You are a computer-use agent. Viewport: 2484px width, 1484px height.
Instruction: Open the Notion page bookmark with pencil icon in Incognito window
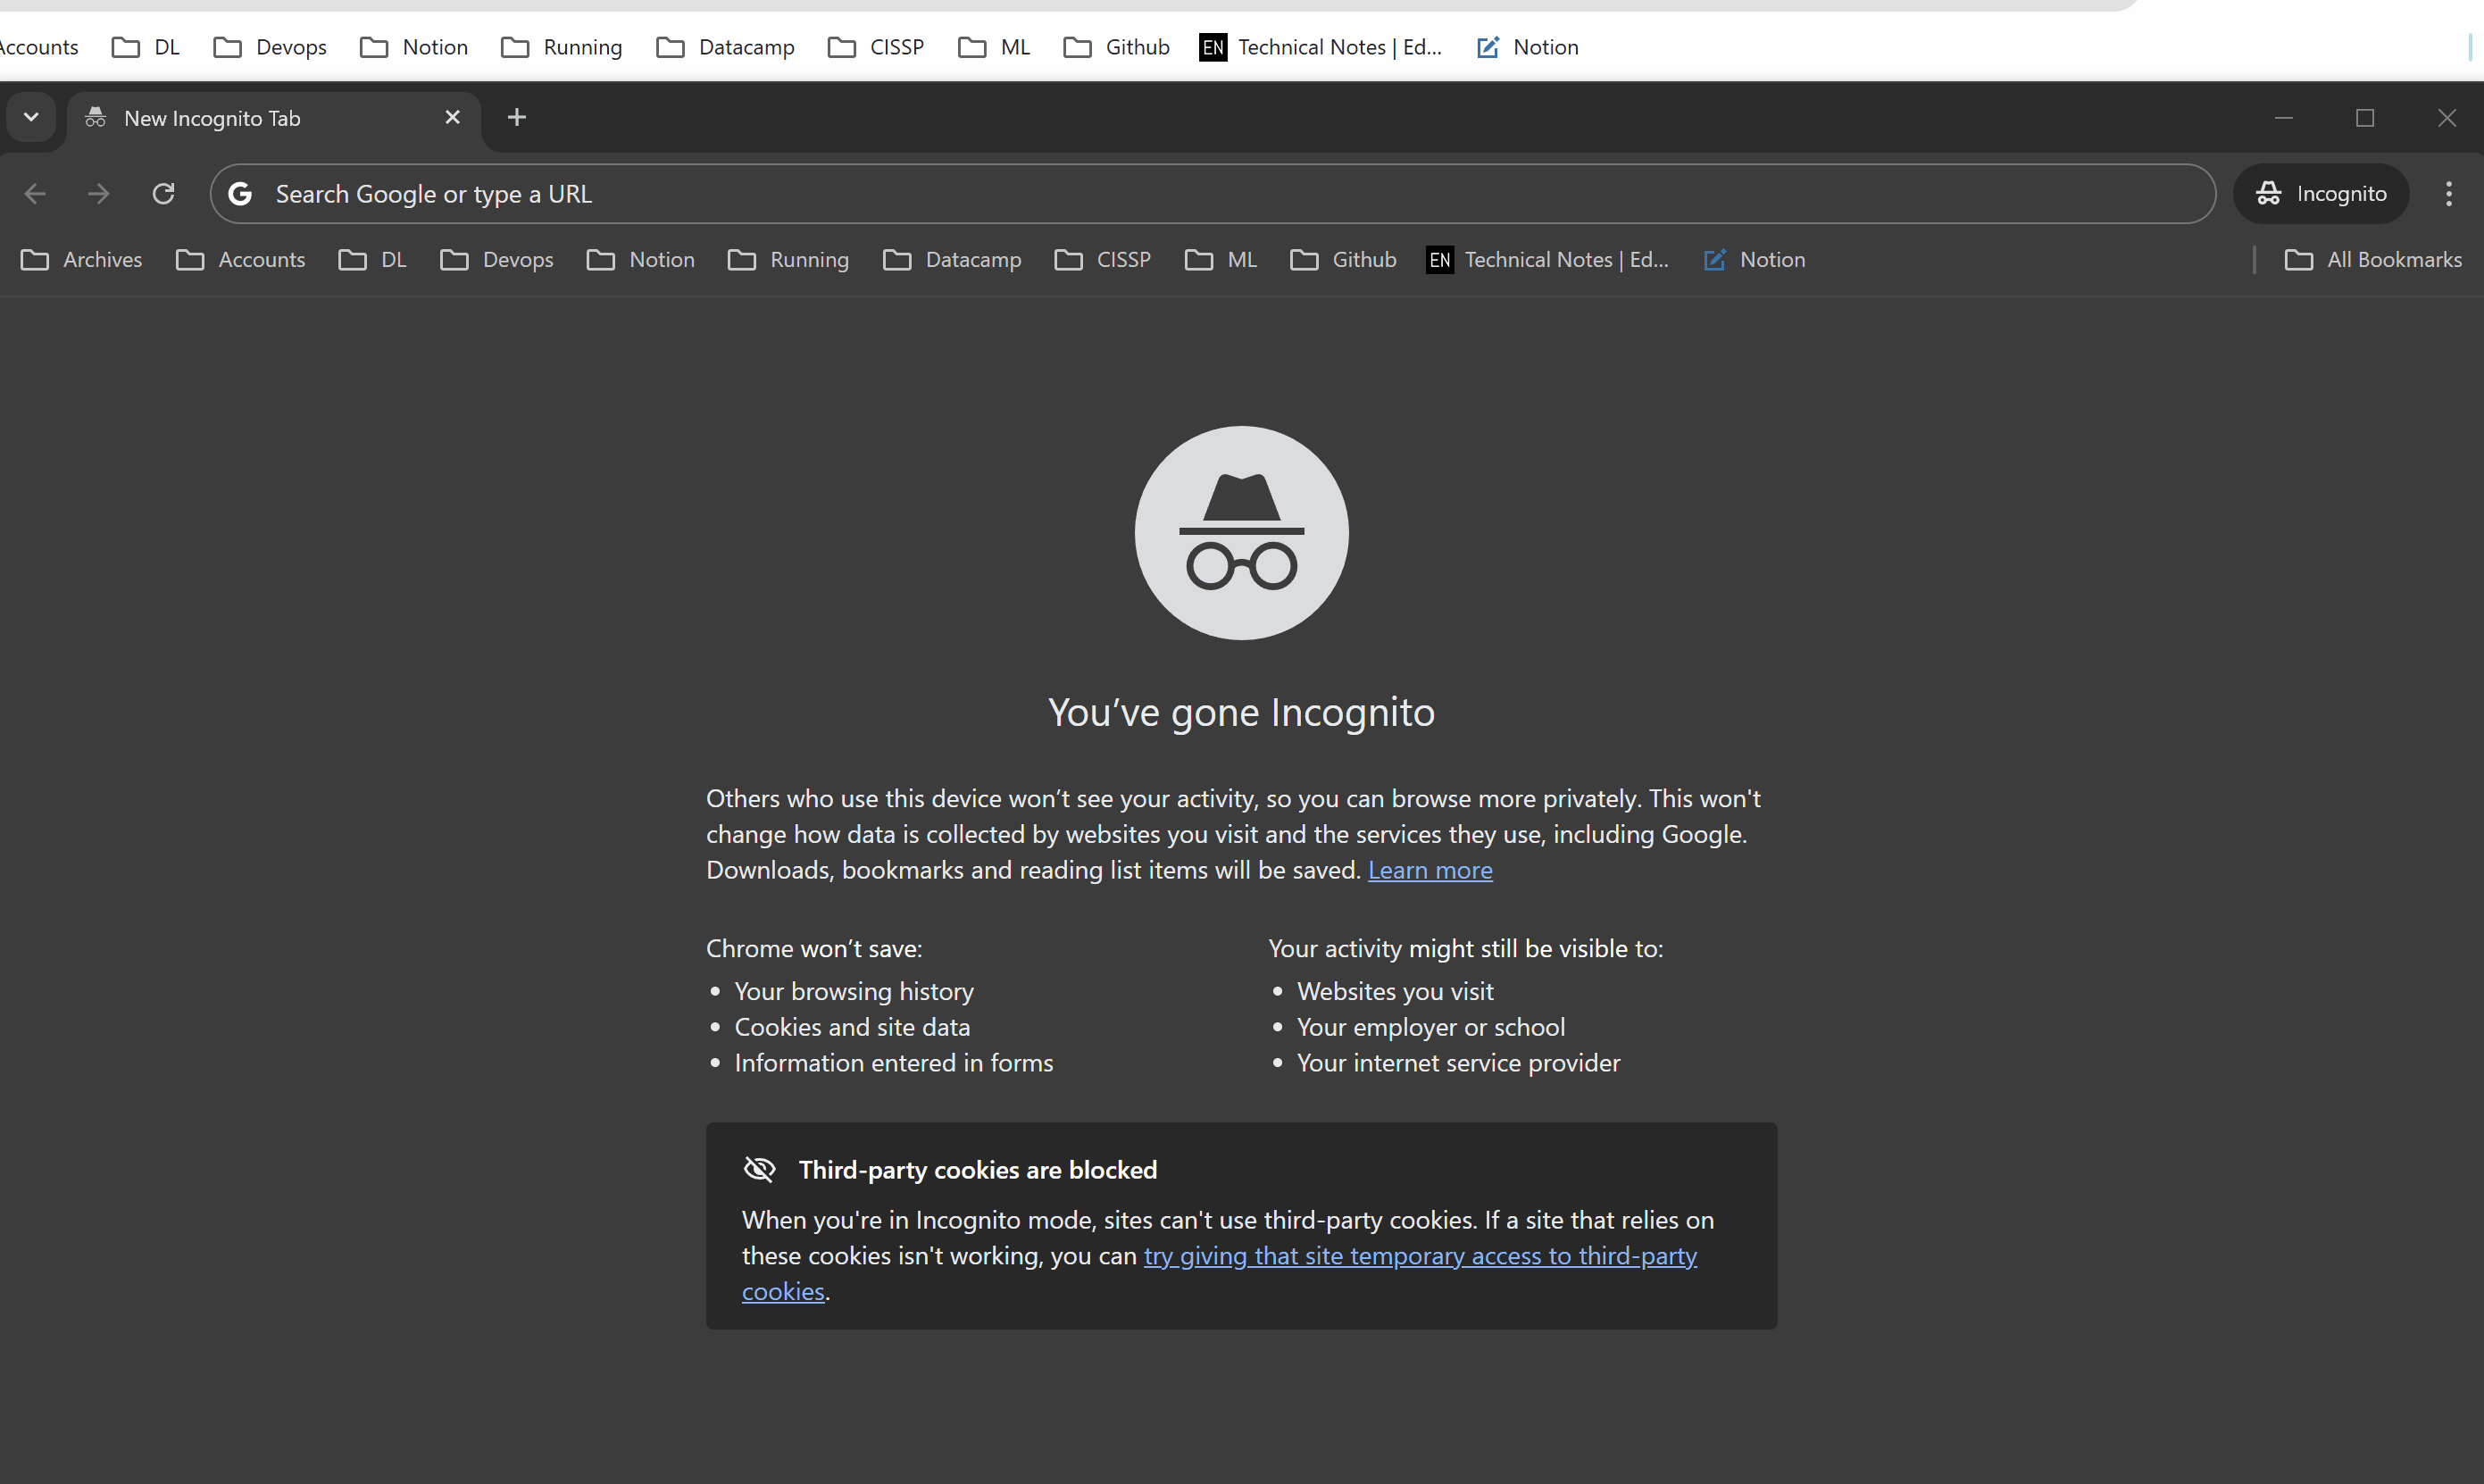coord(1754,260)
